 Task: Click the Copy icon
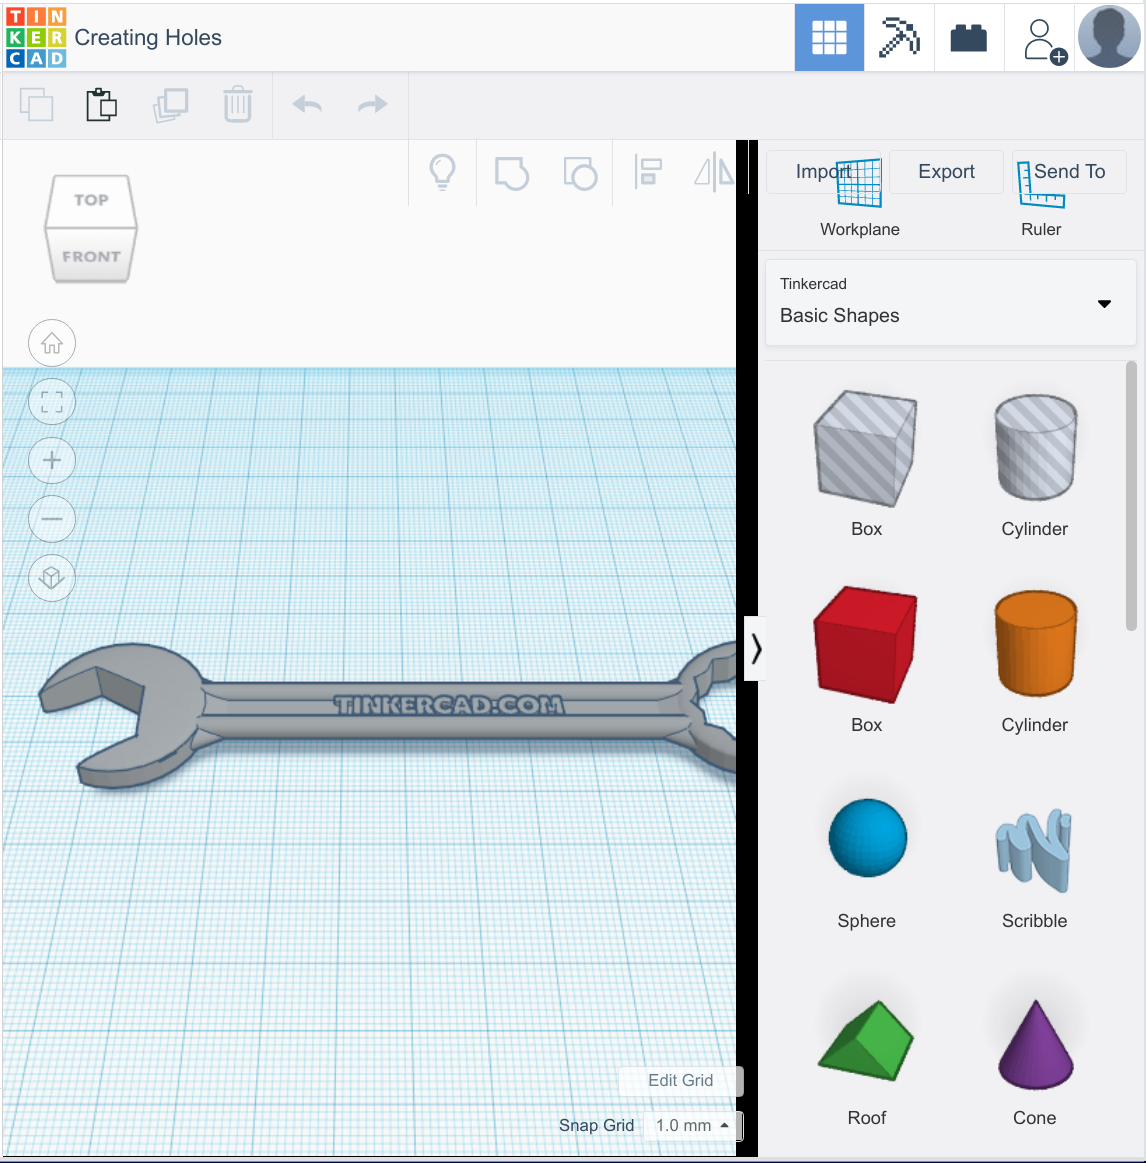pyautogui.click(x=36, y=105)
